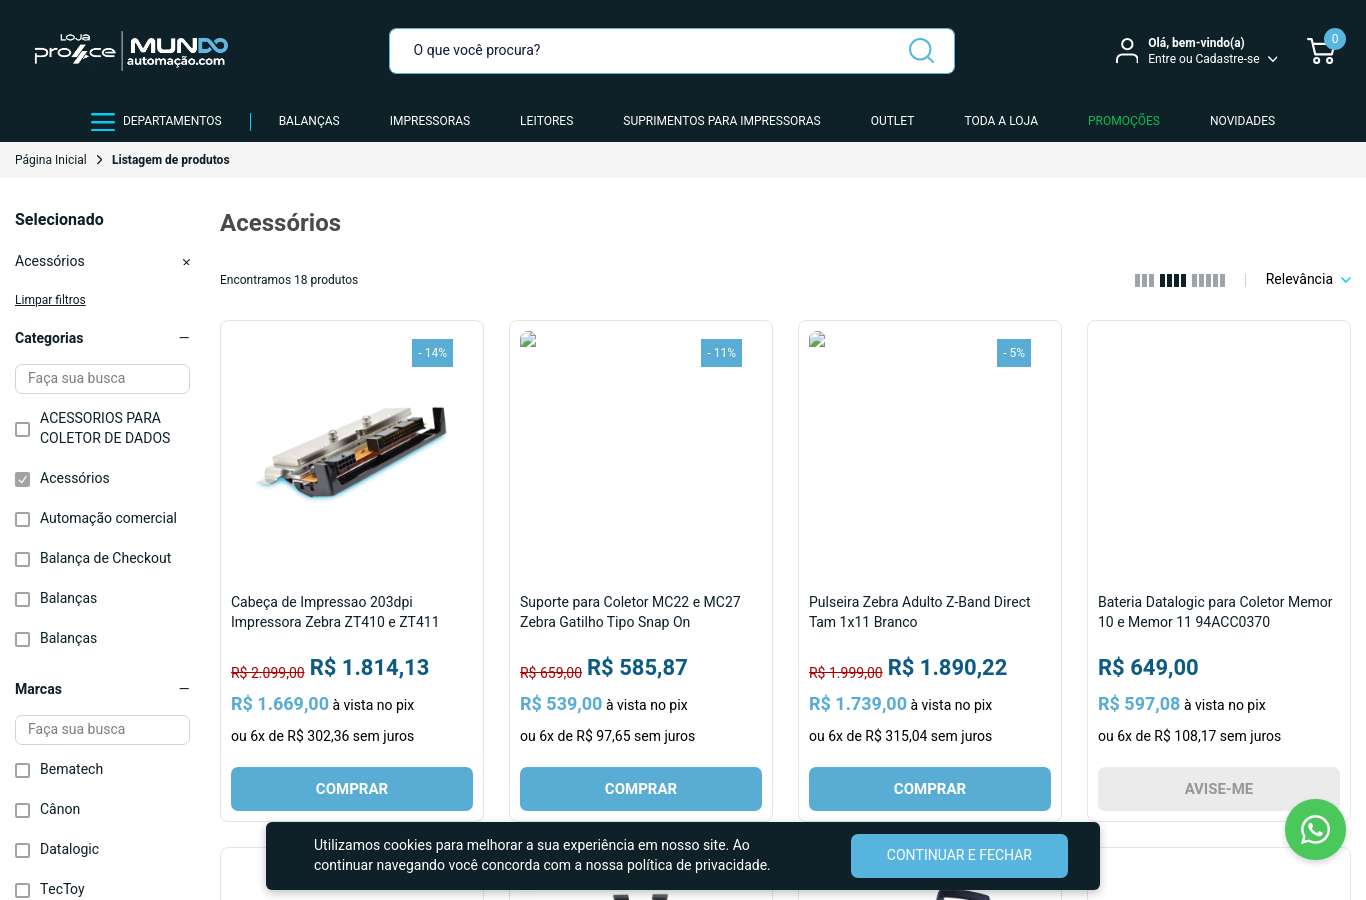
Task: Check the Balança de Checkout category
Action: click(23, 559)
